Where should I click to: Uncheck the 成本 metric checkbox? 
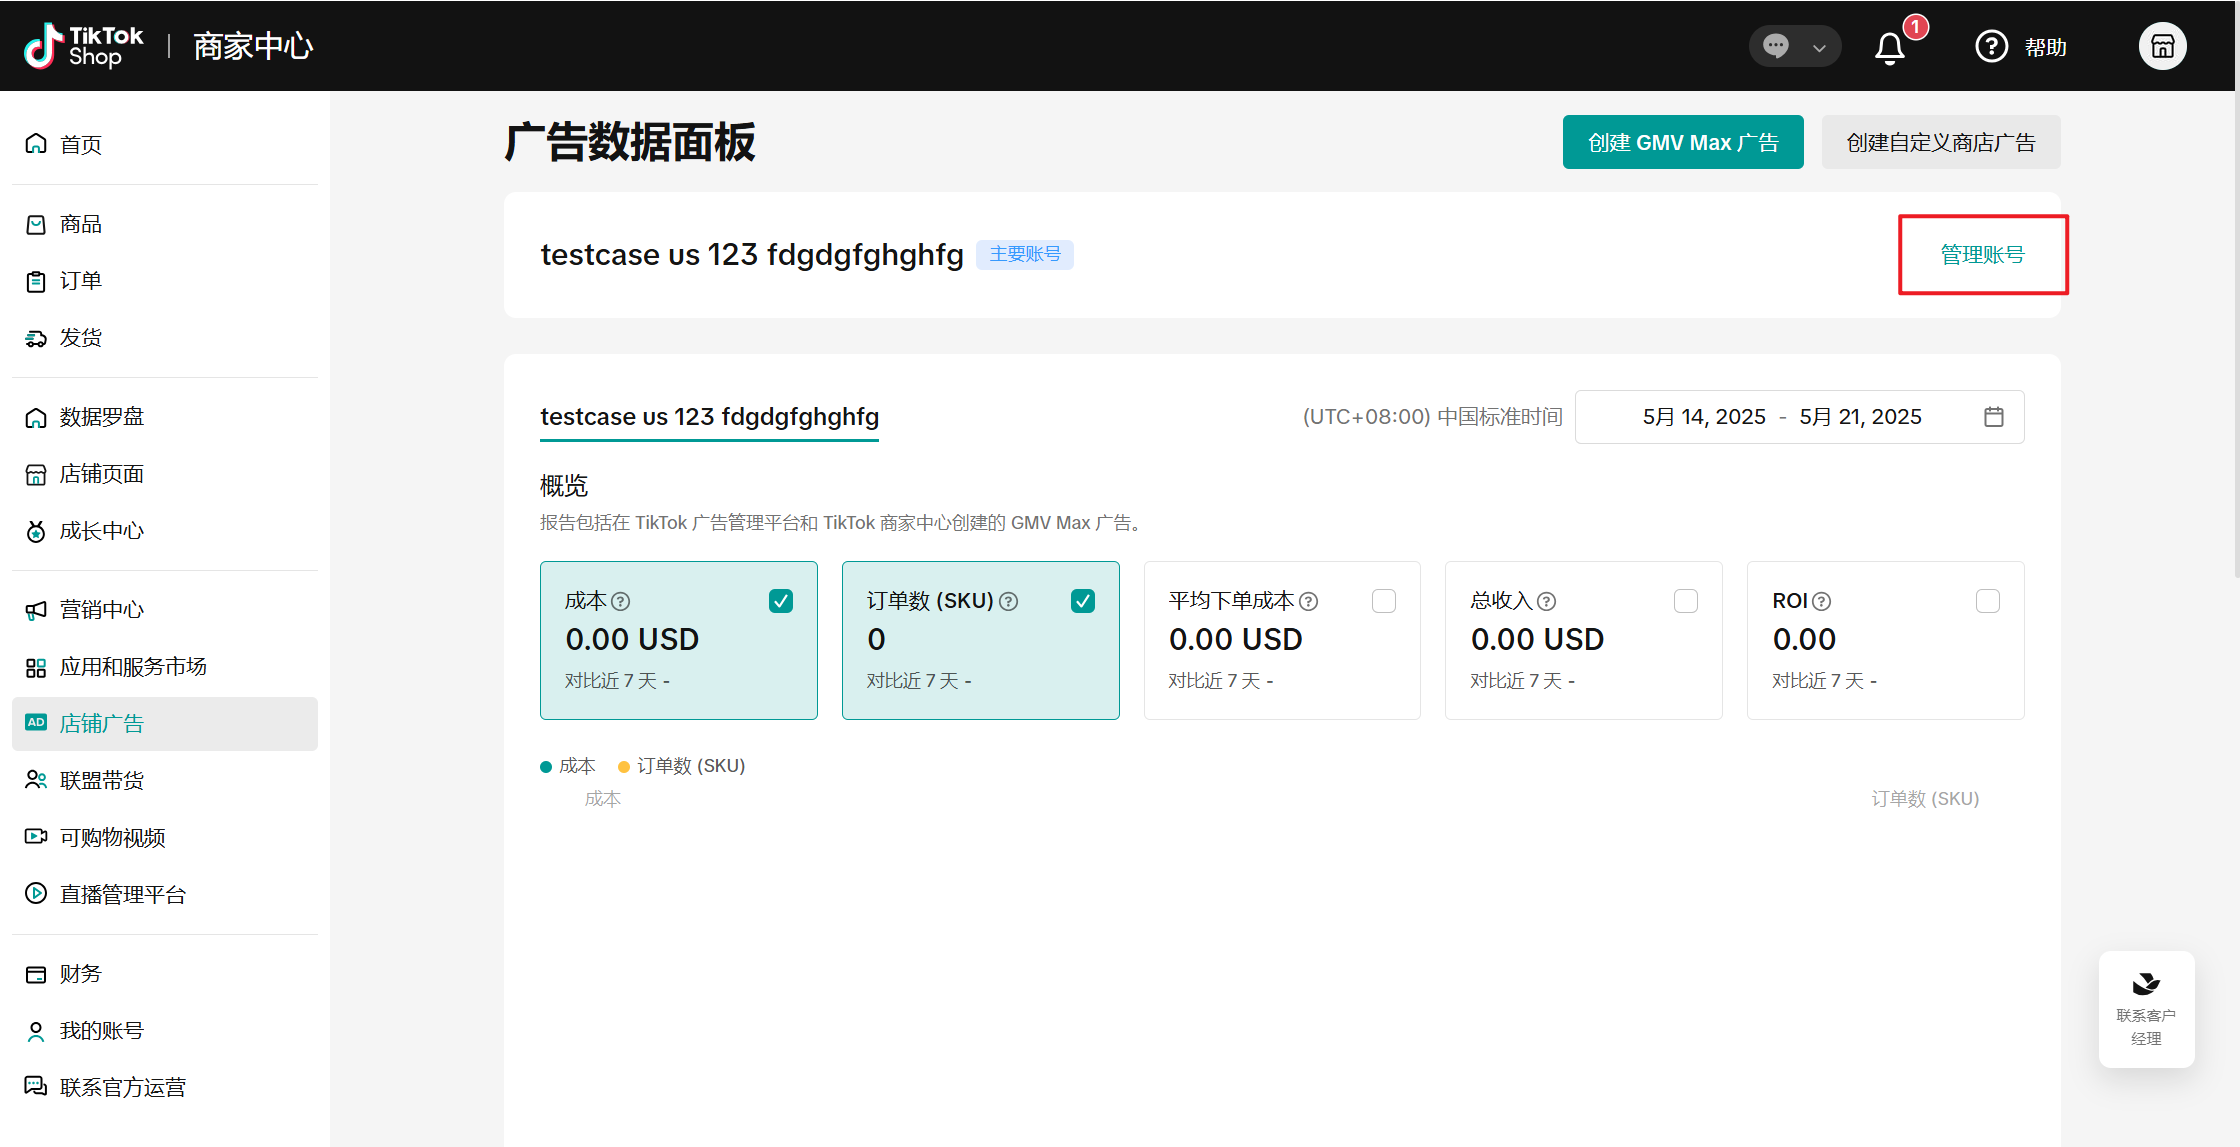[x=781, y=601]
